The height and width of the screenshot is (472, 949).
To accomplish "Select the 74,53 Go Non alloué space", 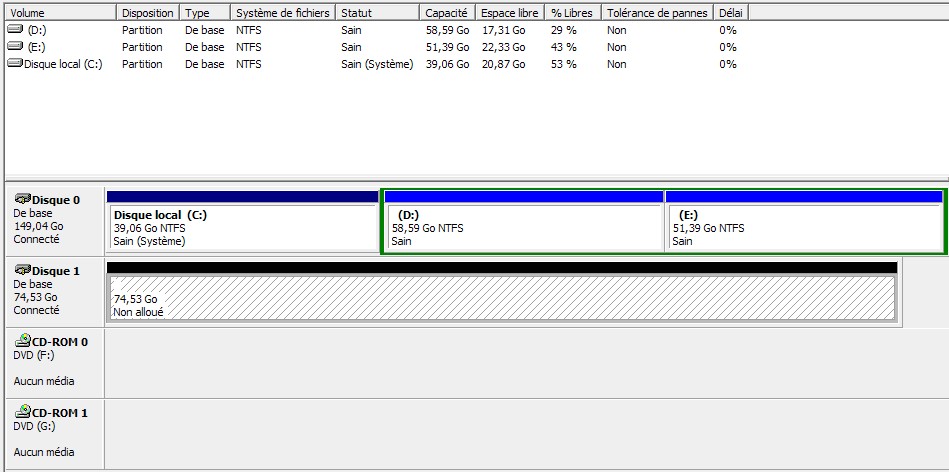I will pyautogui.click(x=500, y=299).
